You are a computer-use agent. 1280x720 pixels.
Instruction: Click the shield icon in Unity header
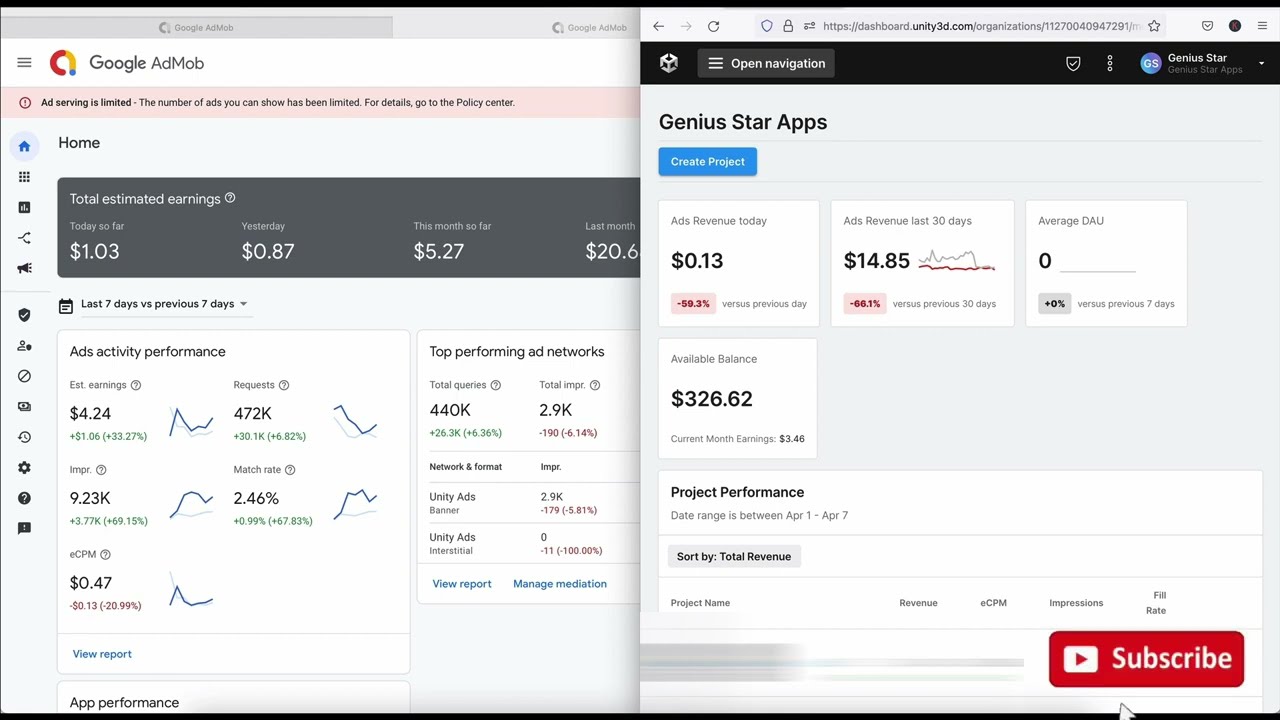tap(1073, 63)
